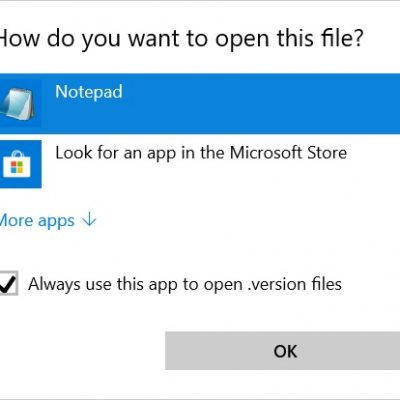Open the More apps link
This screenshot has width=400, height=400.
(x=48, y=221)
